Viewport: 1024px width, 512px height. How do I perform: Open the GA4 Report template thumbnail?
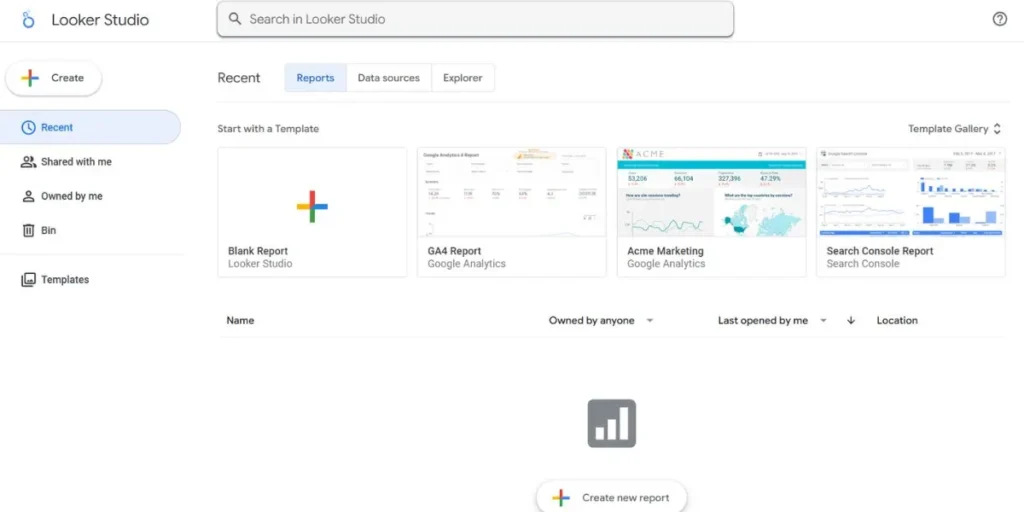coord(511,192)
